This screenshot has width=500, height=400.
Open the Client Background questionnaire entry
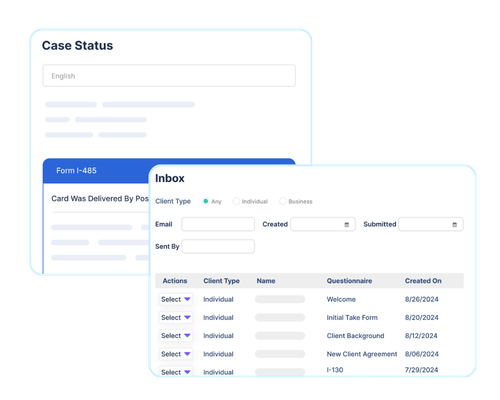tap(355, 336)
